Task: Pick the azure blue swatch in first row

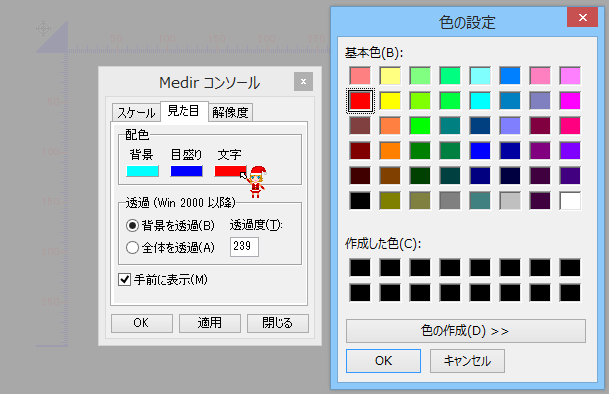Action: (x=510, y=76)
